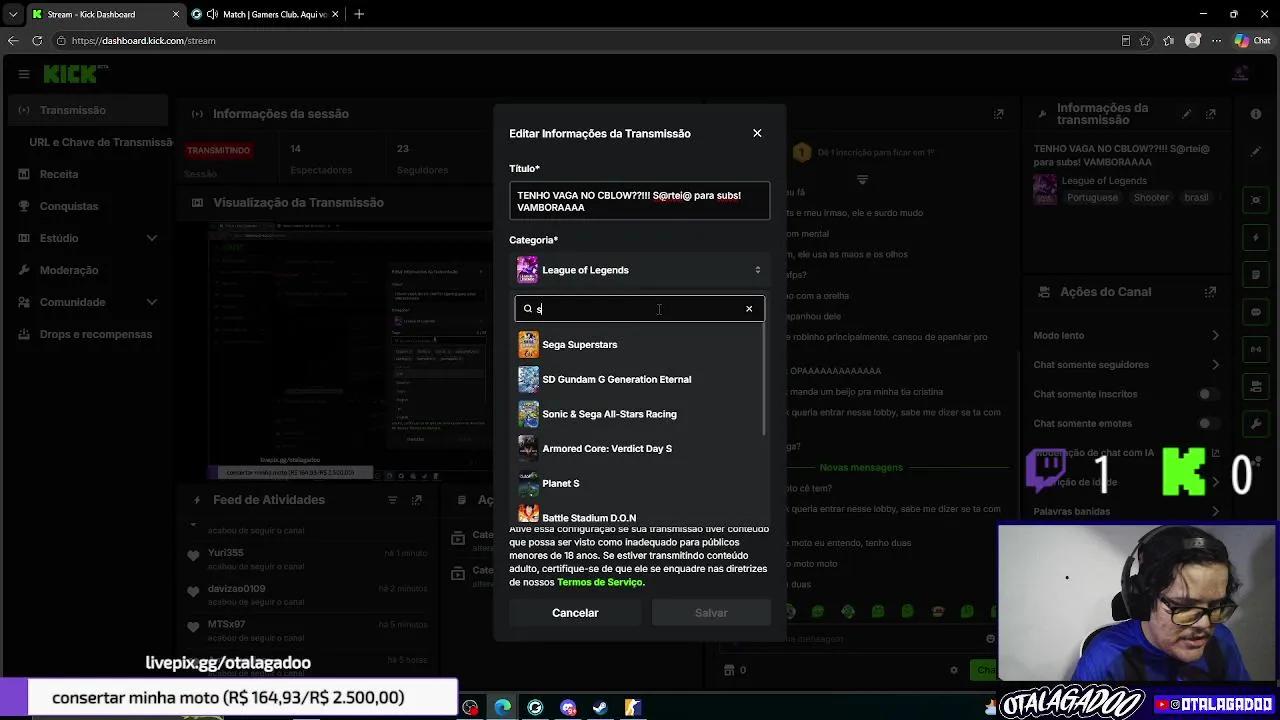1280x720 pixels.
Task: Pop out Informações da transmissão panel
Action: (1211, 114)
